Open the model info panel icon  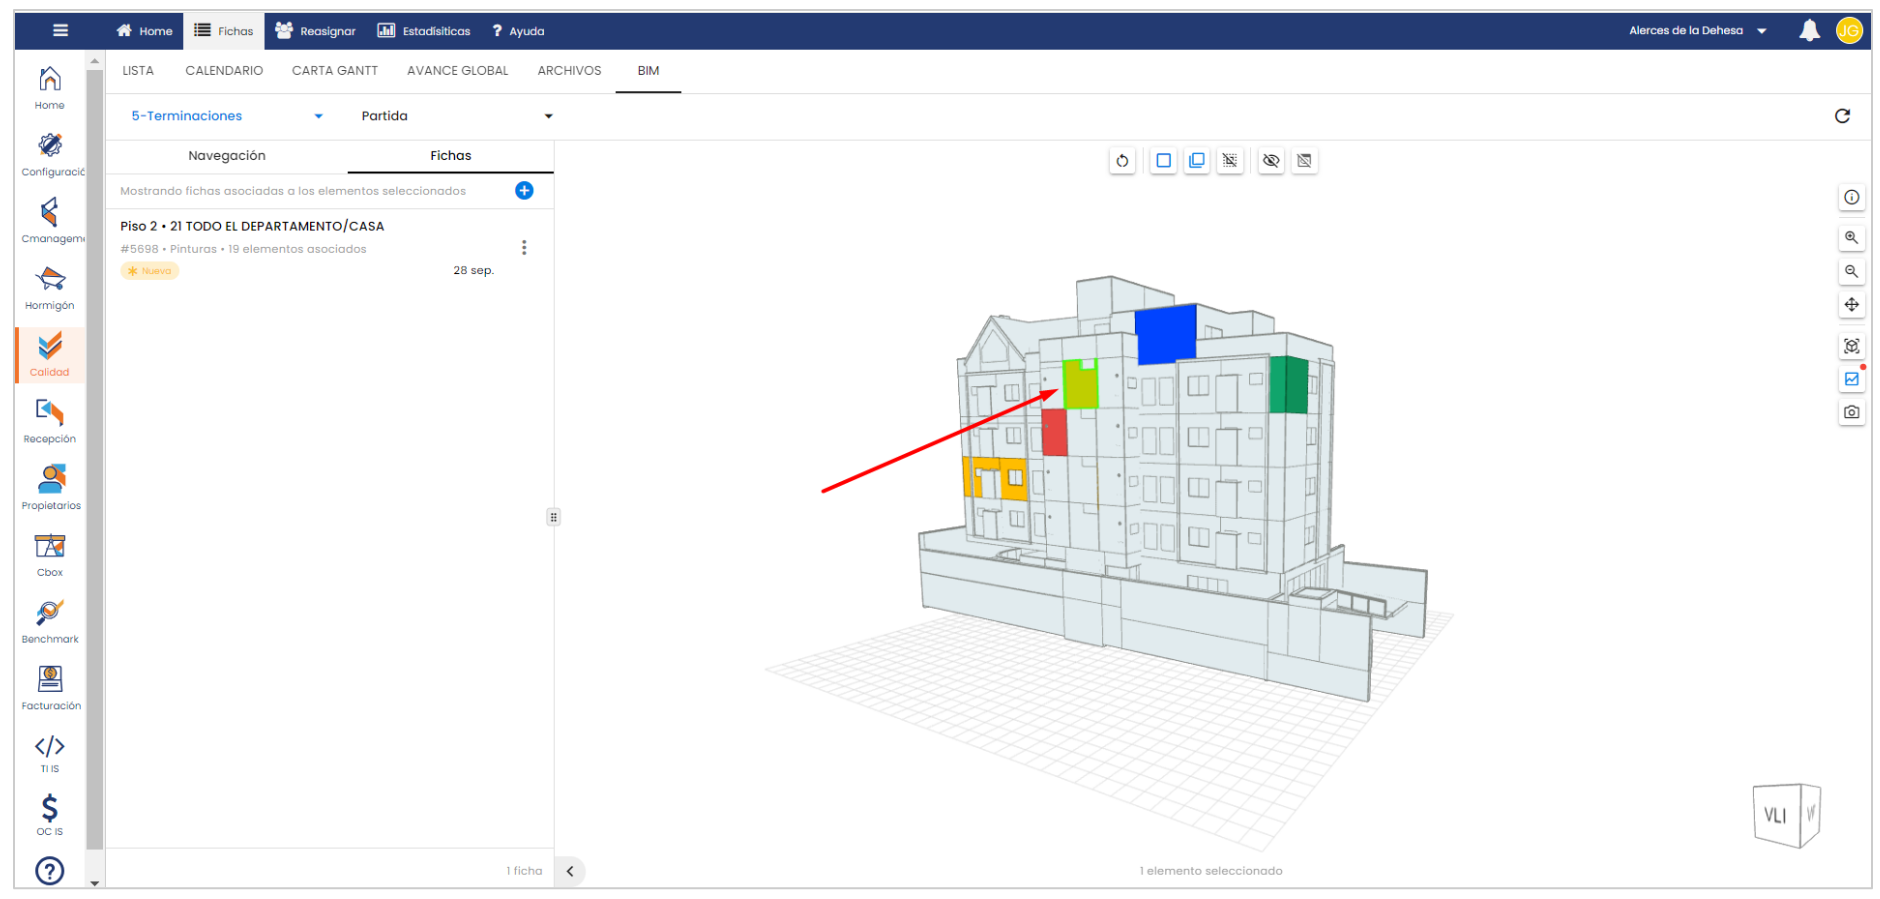(x=1851, y=198)
